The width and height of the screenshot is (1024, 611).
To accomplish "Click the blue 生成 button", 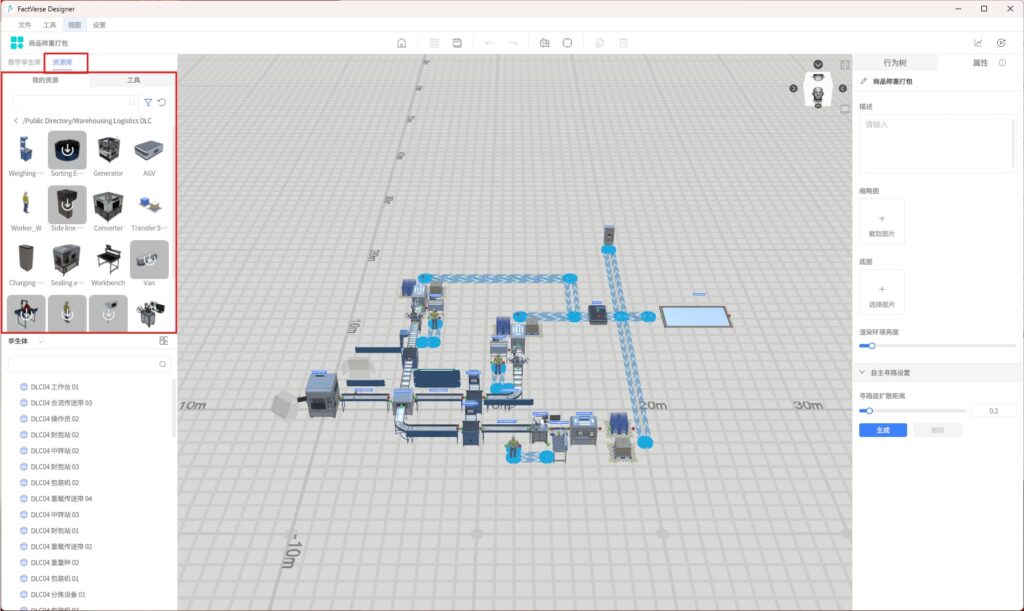I will [x=882, y=430].
